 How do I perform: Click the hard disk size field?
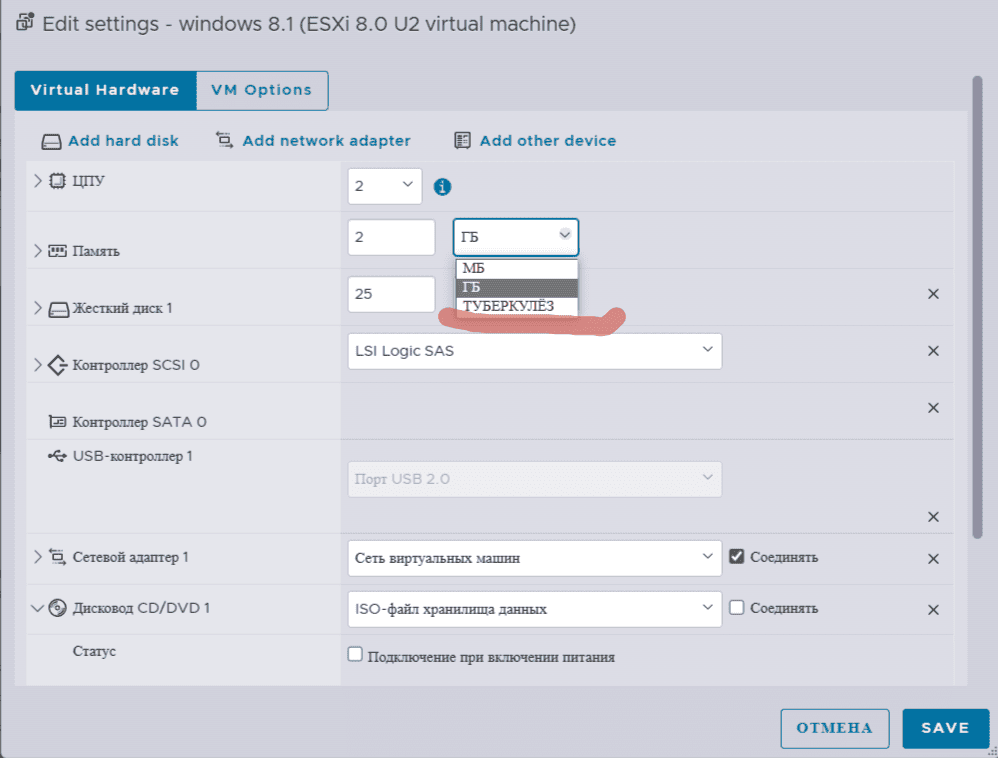click(x=391, y=295)
